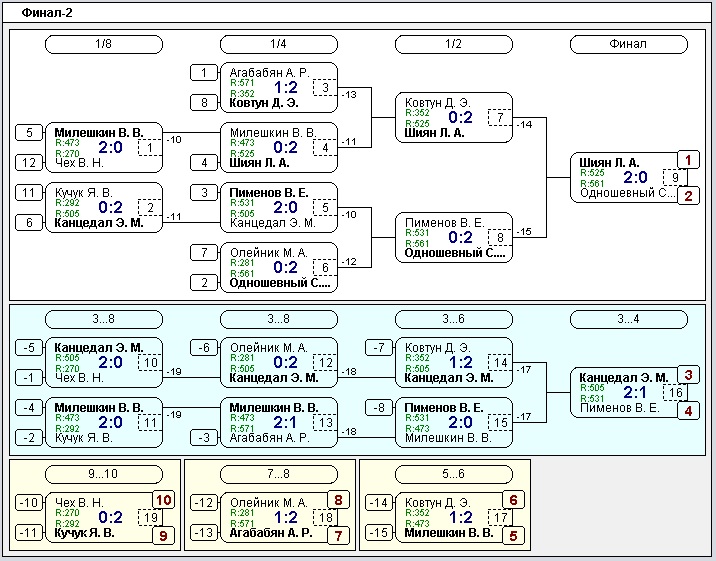716x561 pixels.
Task: Click dashed match number 14 box
Action: pyautogui.click(x=500, y=362)
